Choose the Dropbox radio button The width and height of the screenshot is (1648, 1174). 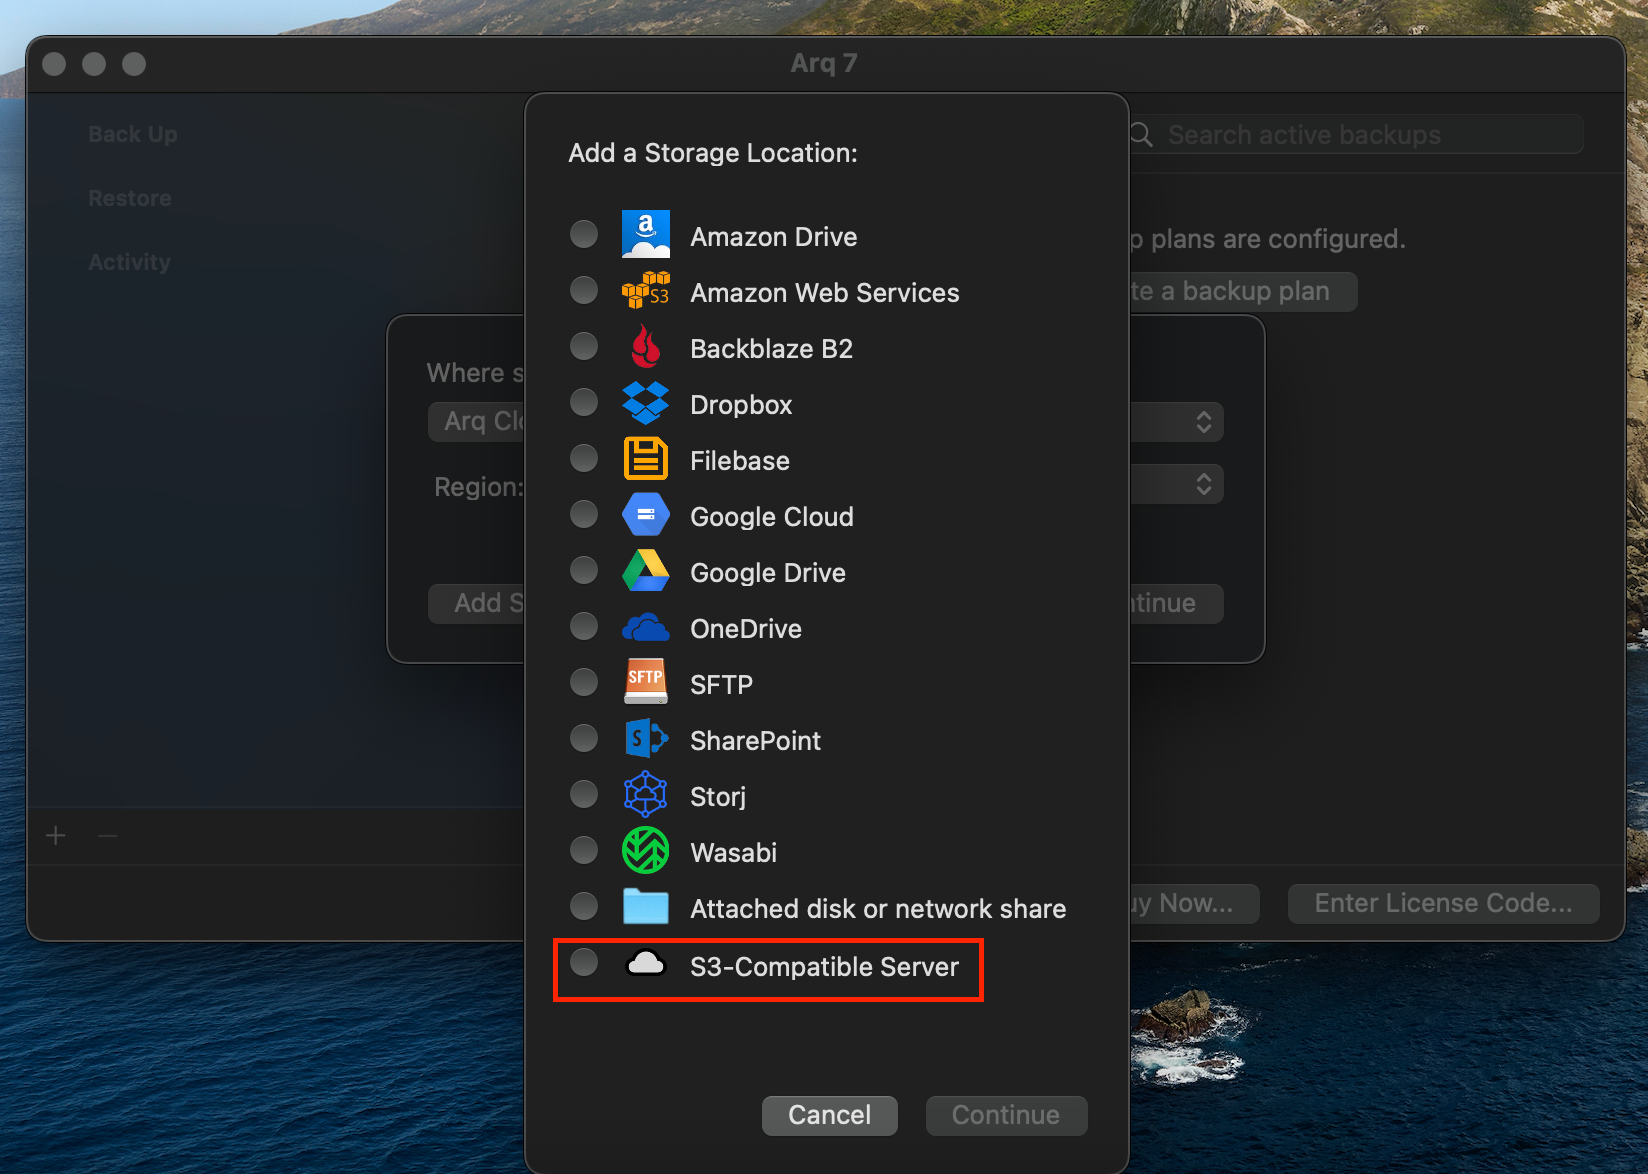584,402
